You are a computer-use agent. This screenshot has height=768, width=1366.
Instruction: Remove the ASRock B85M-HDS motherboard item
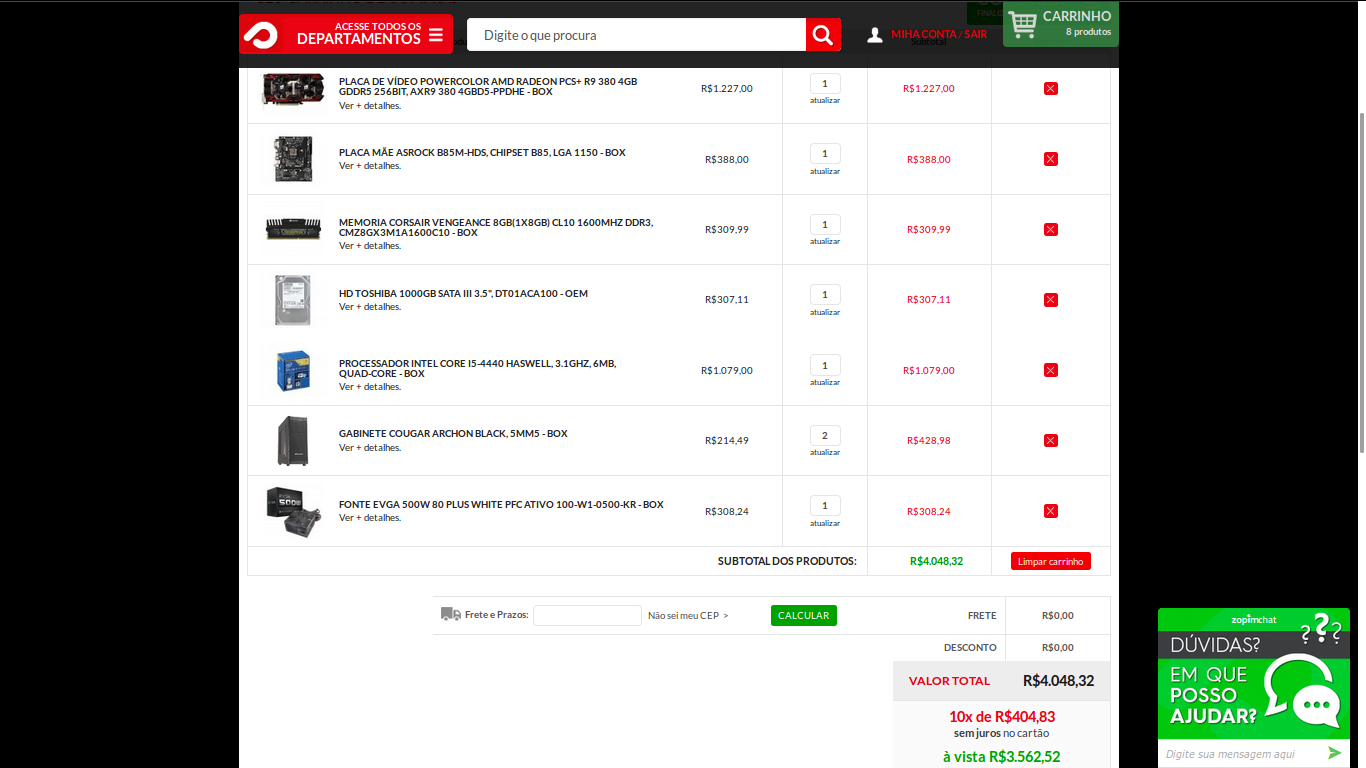[x=1050, y=159]
